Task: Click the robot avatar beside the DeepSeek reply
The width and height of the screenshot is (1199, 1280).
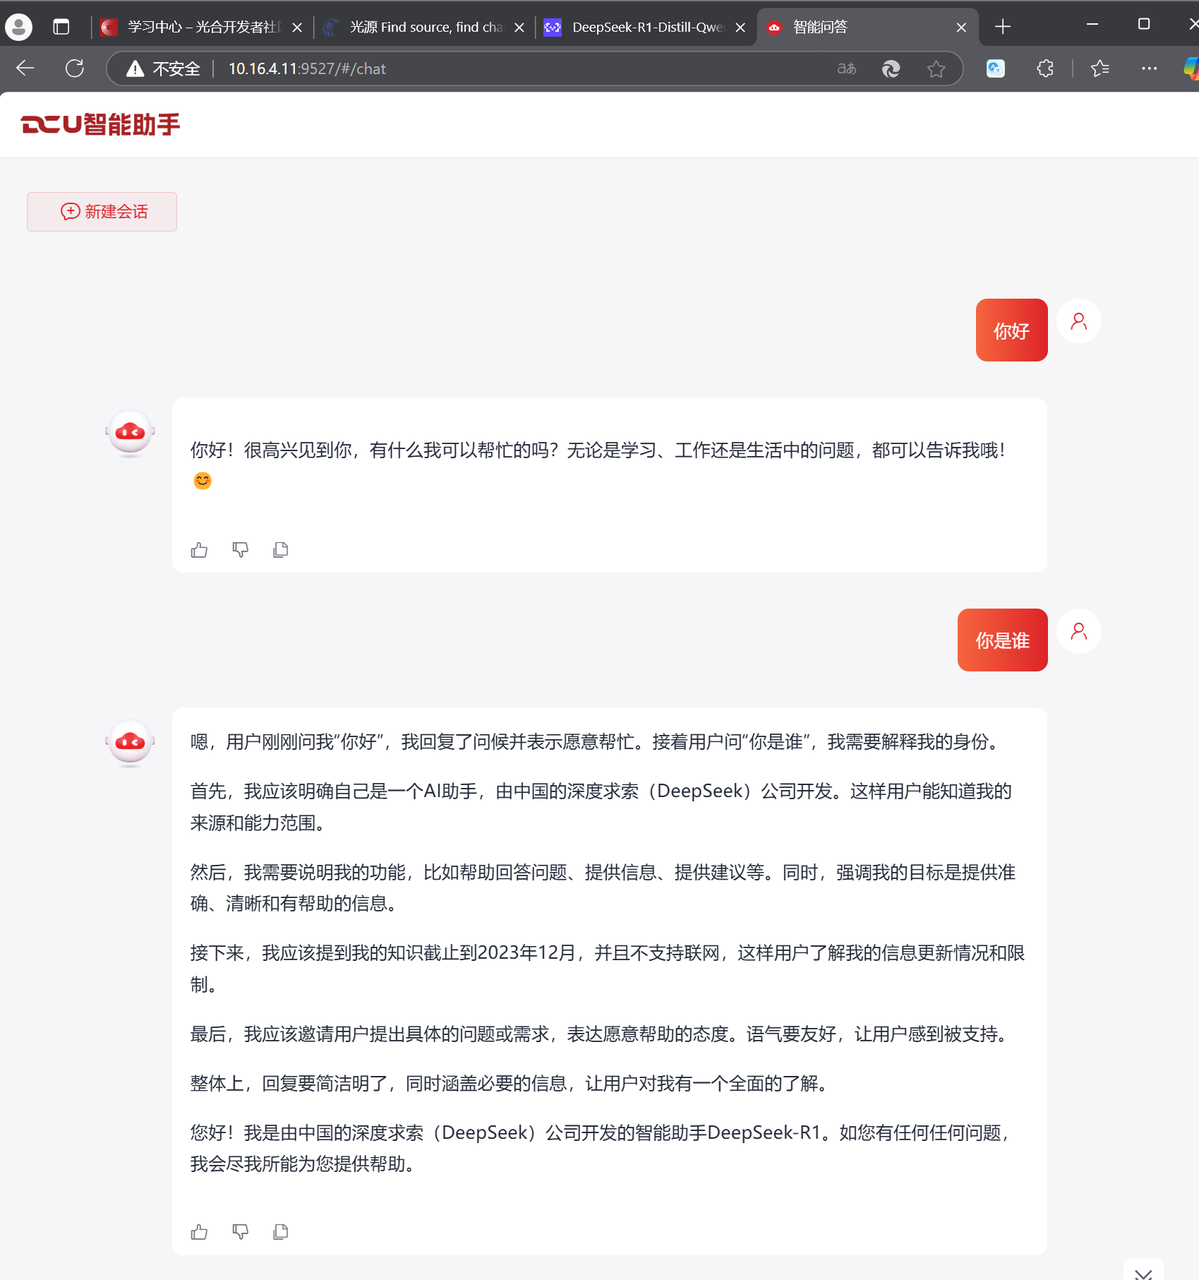Action: (x=130, y=743)
